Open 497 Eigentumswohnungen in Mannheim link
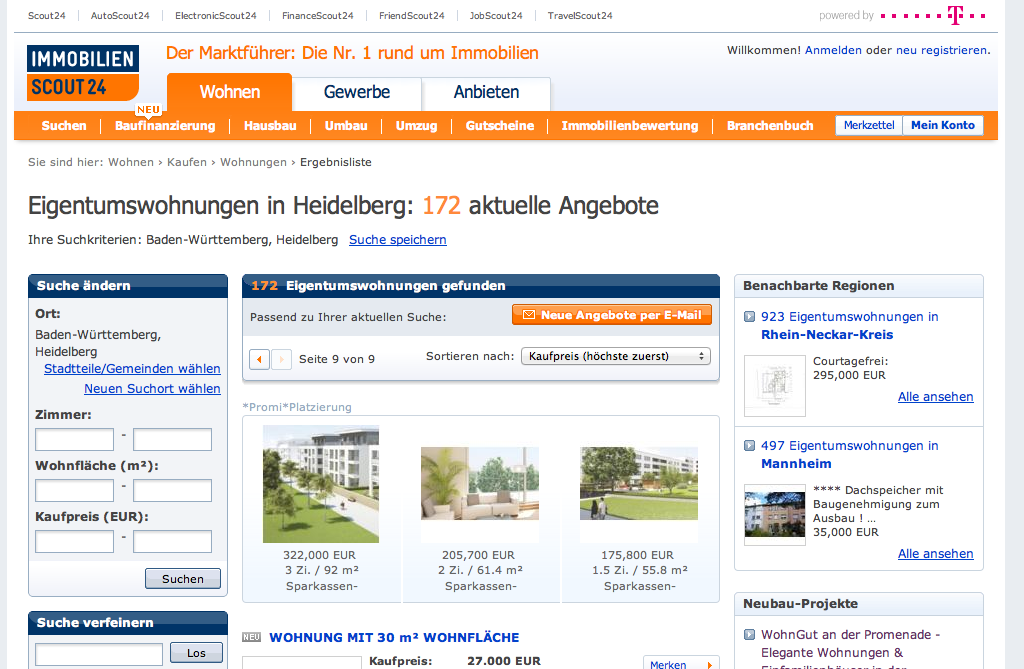The image size is (1024, 669). click(850, 455)
